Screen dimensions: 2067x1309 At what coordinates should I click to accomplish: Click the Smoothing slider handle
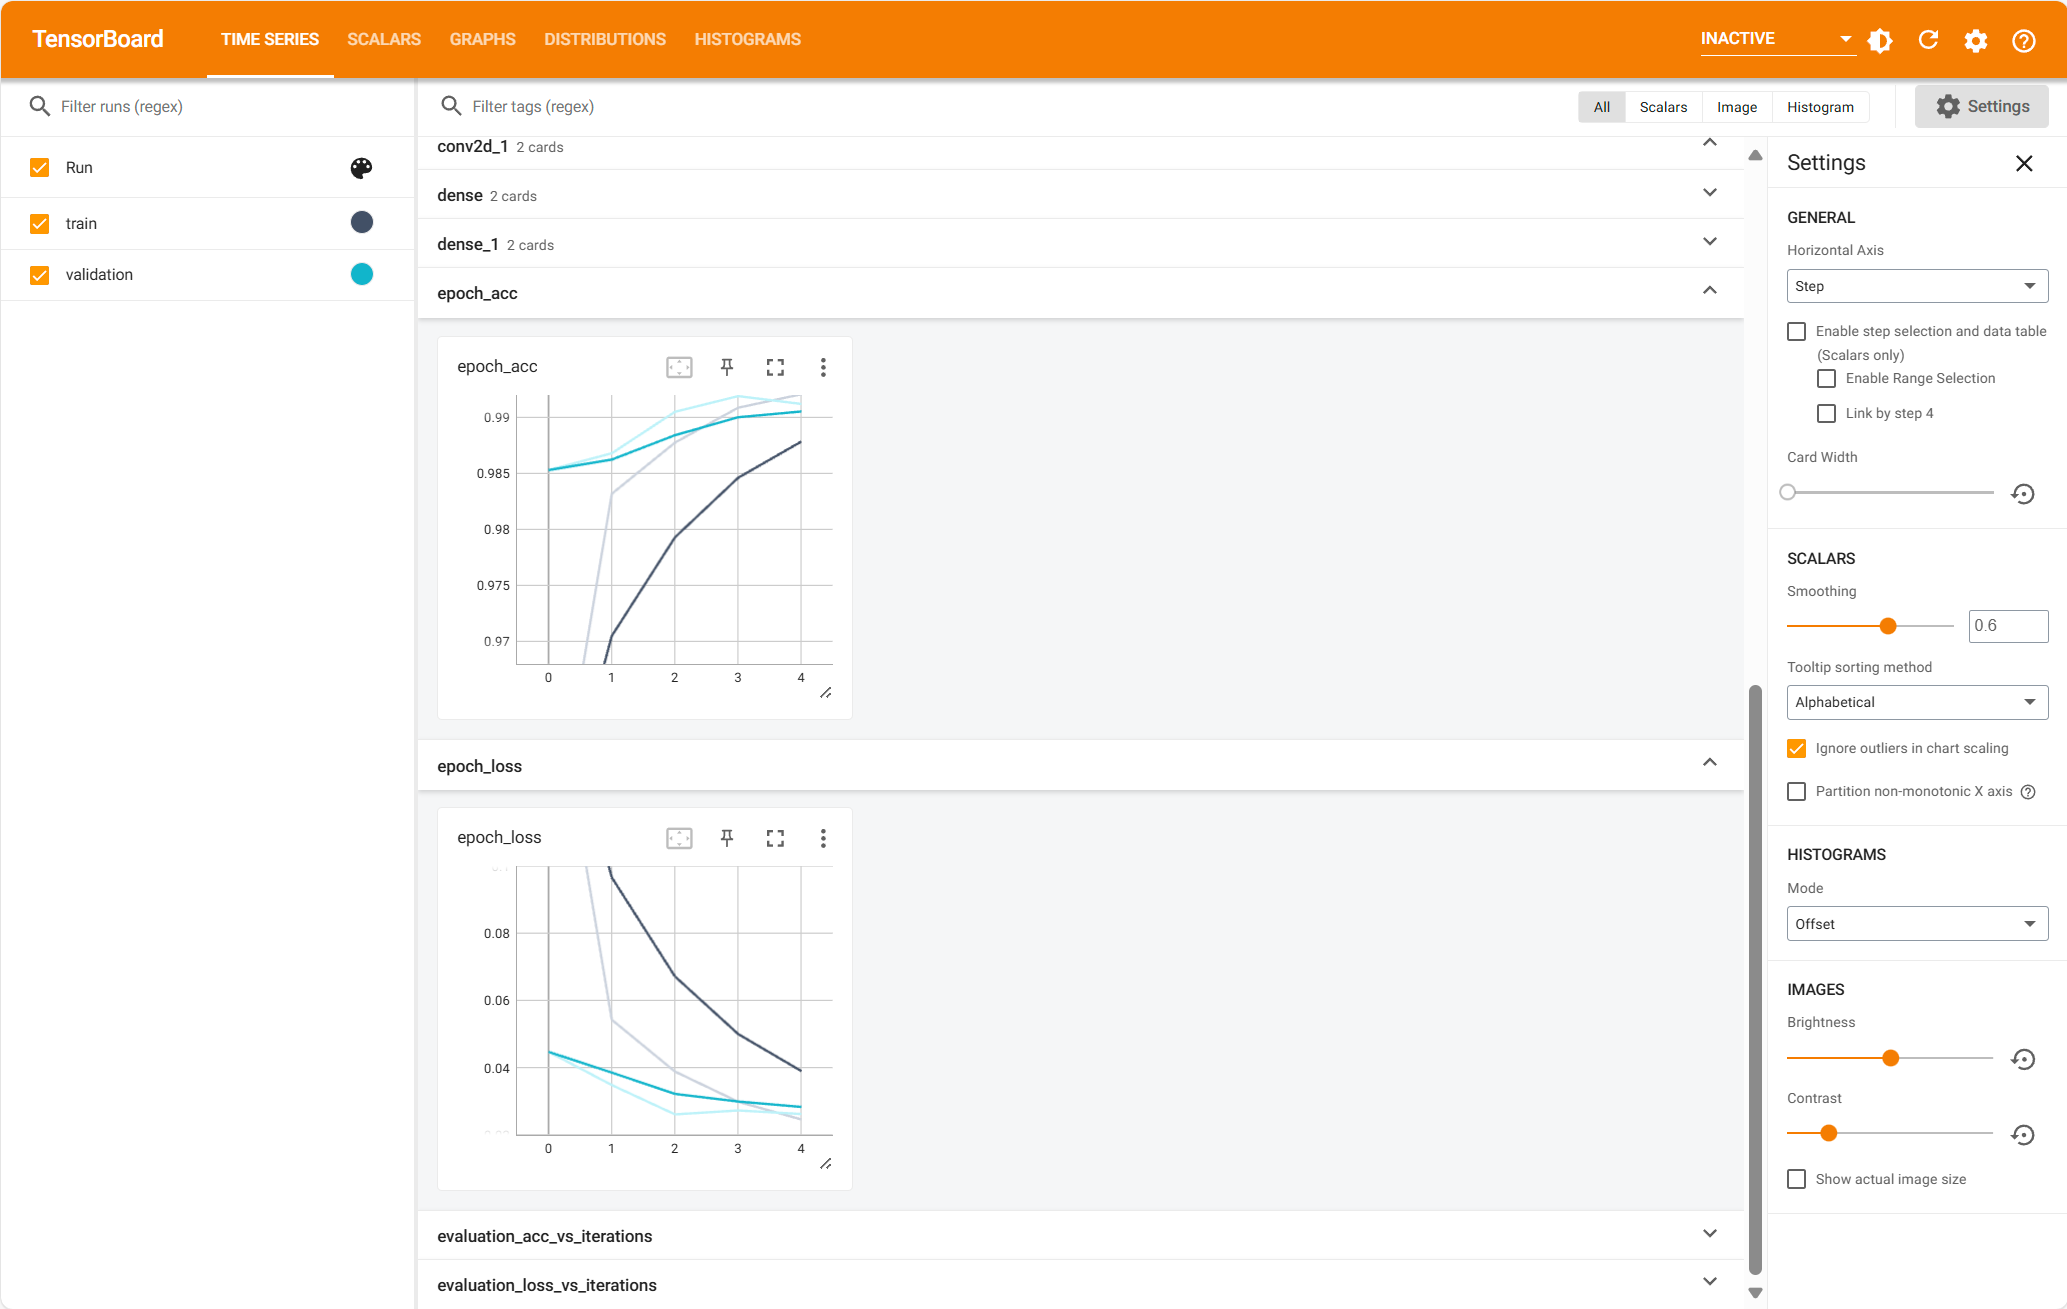[x=1888, y=626]
